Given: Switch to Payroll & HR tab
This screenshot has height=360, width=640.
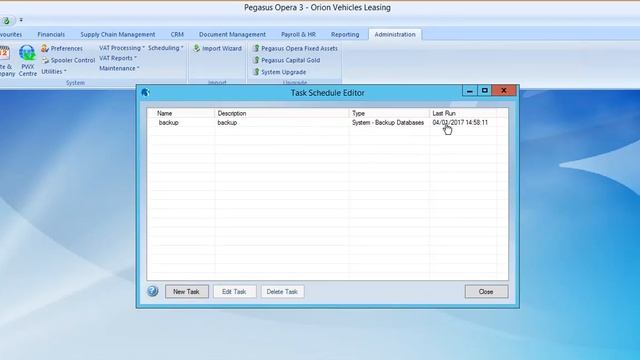Looking at the screenshot, I should (298, 35).
